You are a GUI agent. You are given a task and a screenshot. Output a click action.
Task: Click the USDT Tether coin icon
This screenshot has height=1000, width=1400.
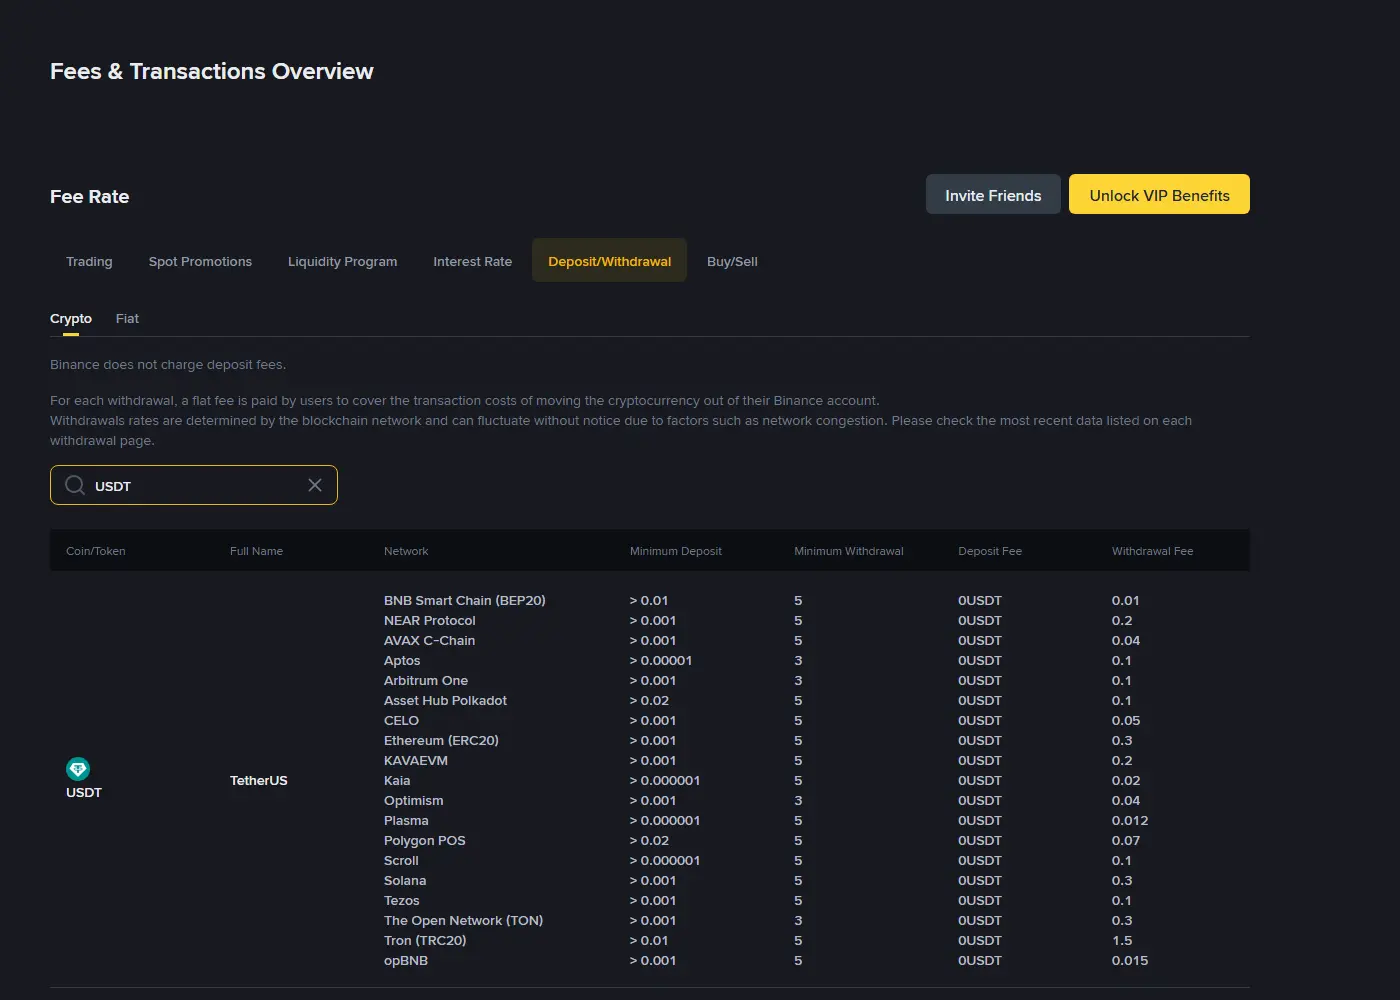pyautogui.click(x=78, y=769)
